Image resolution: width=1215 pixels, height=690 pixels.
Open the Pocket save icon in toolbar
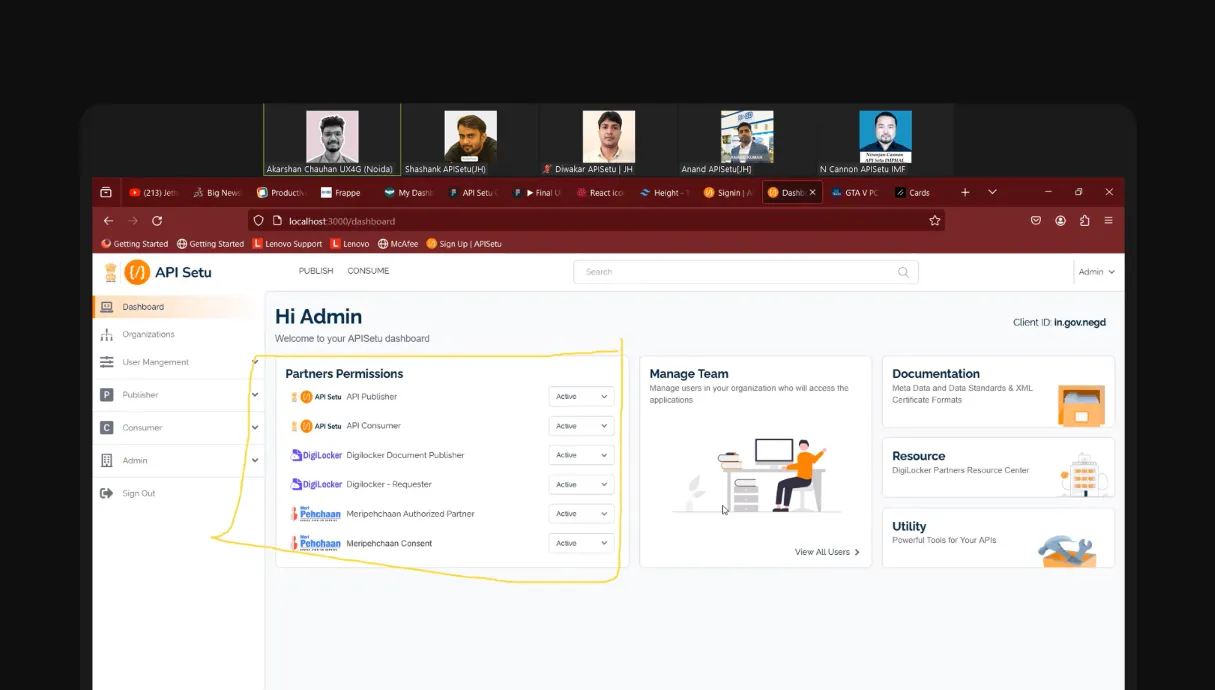coord(1036,221)
